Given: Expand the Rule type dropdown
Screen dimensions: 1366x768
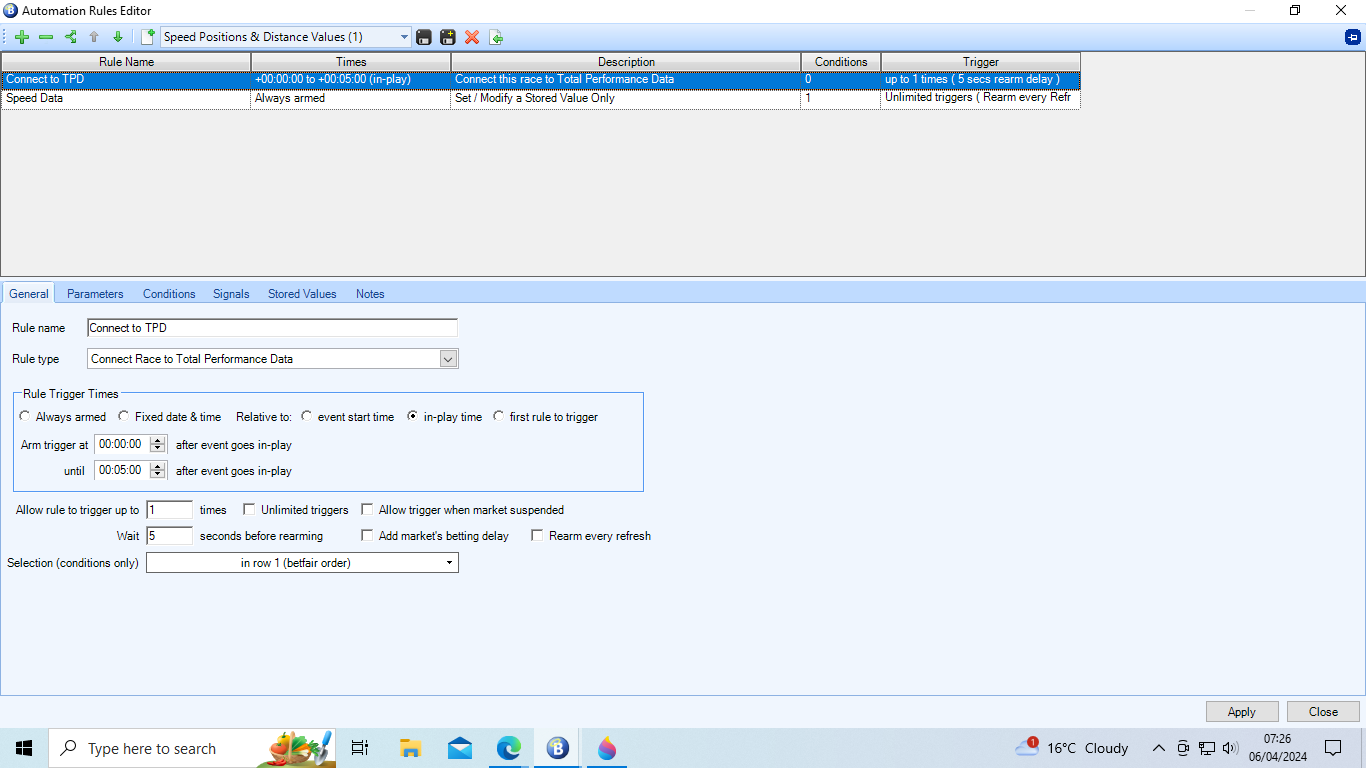Looking at the screenshot, I should pos(448,359).
